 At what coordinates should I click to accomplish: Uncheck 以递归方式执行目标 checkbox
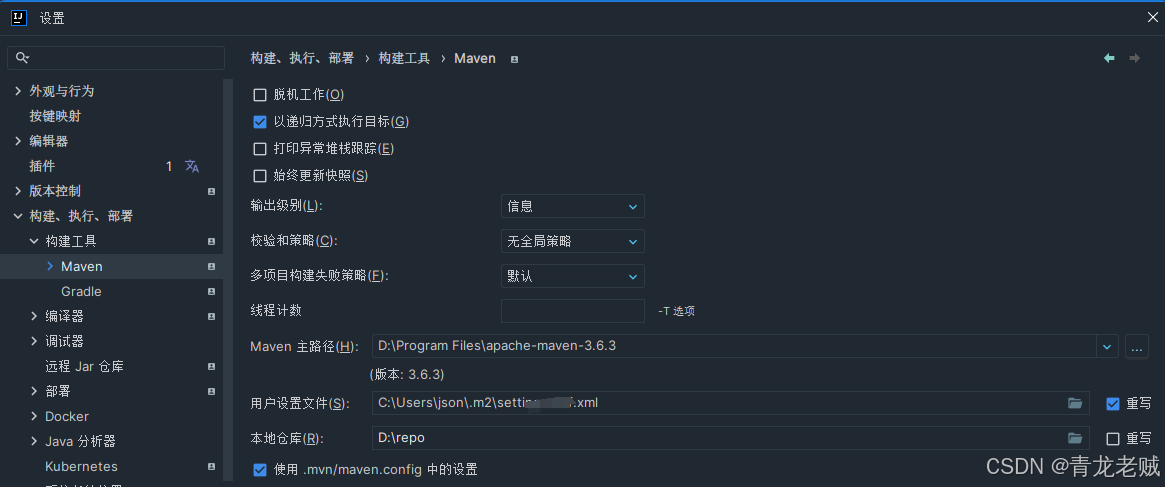point(260,121)
